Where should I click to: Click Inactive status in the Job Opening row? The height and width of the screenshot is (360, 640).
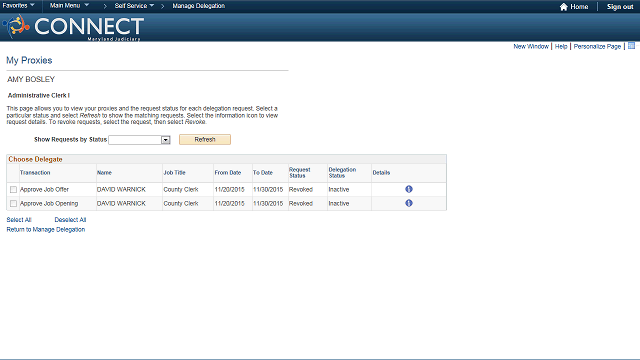(x=339, y=203)
